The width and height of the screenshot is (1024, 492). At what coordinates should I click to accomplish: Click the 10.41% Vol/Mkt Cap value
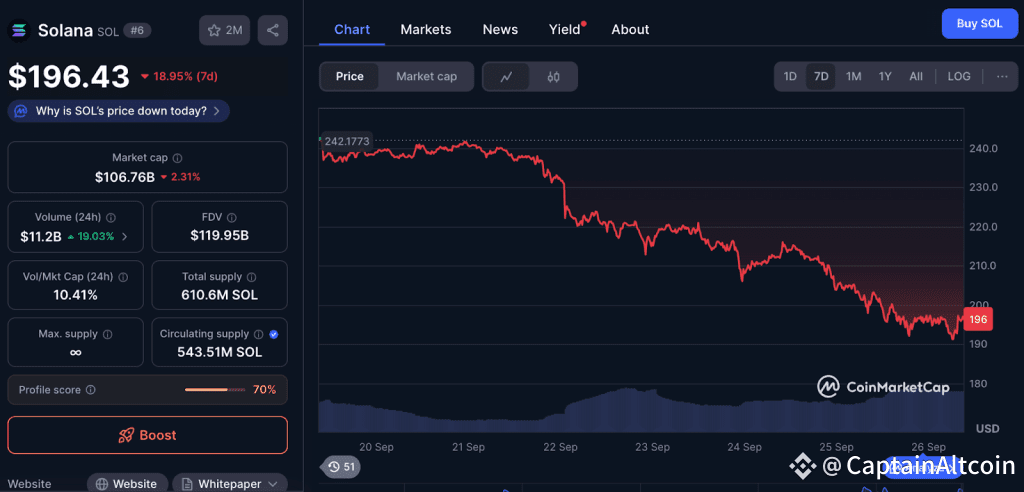click(x=76, y=295)
